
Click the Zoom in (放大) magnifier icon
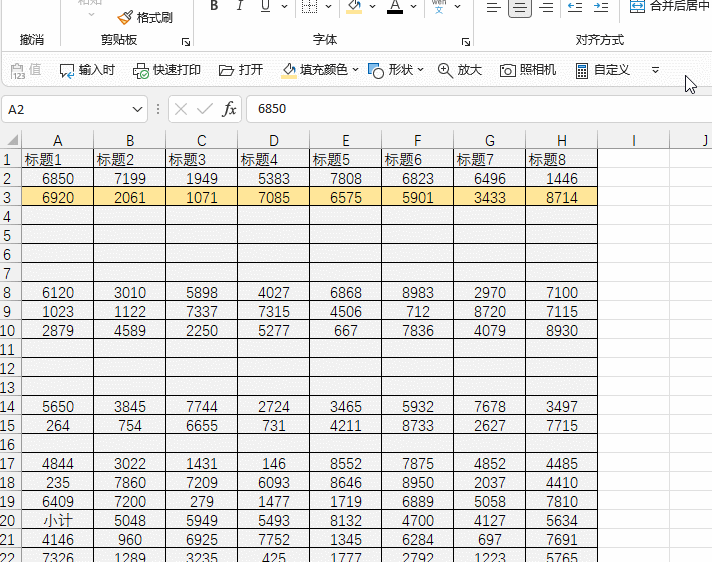(x=445, y=70)
